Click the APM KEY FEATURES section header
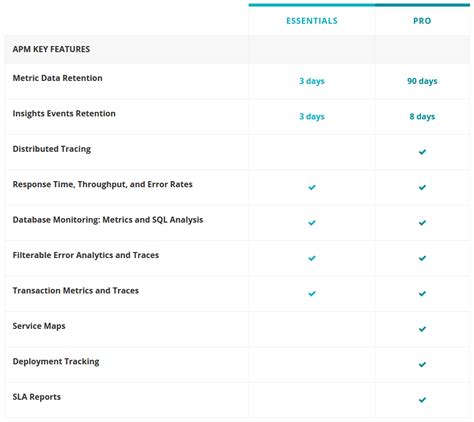This screenshot has width=474, height=422. tap(51, 49)
